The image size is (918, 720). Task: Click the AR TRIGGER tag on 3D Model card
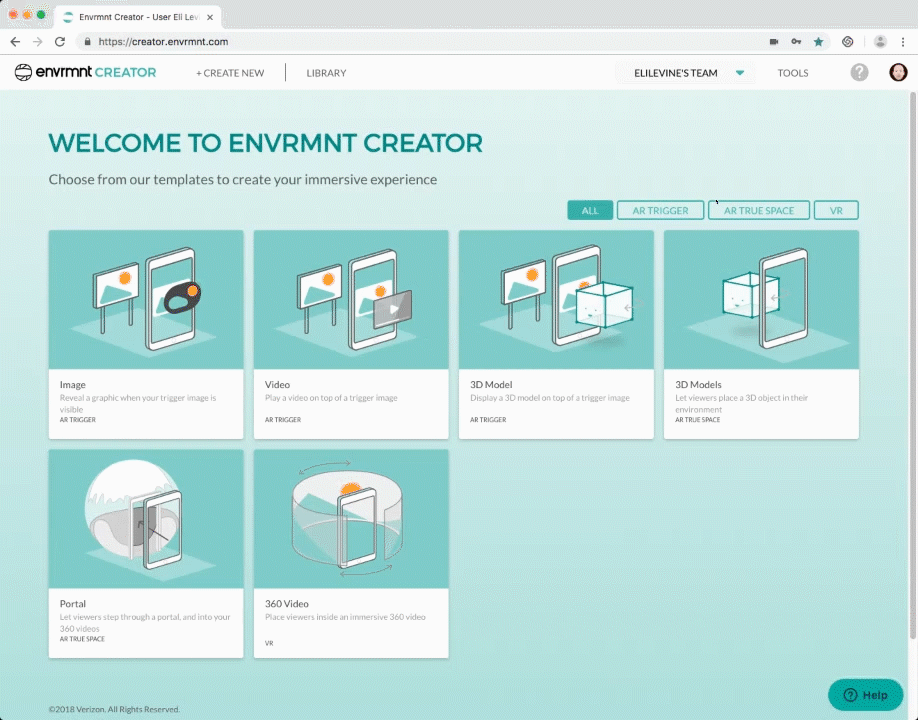488,420
